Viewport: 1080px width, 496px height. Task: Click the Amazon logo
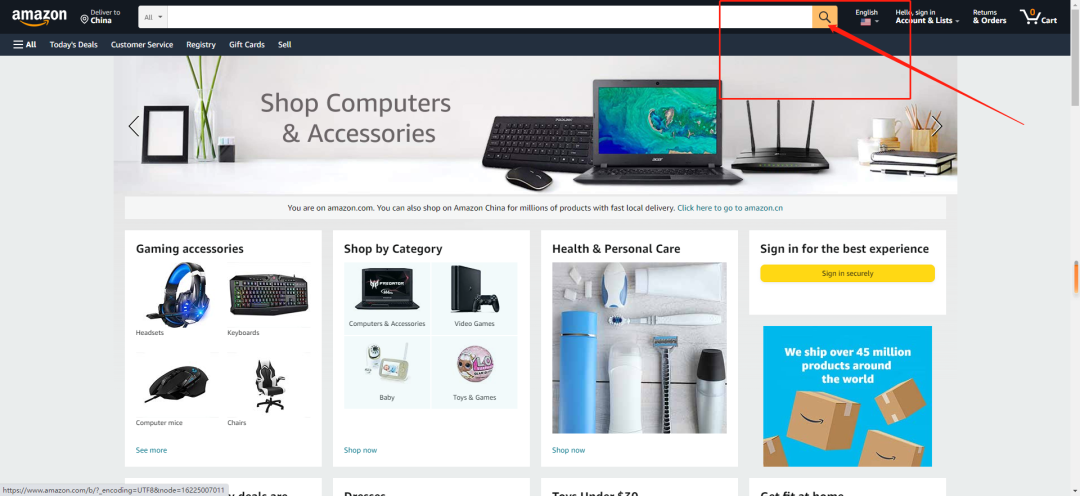(x=39, y=17)
